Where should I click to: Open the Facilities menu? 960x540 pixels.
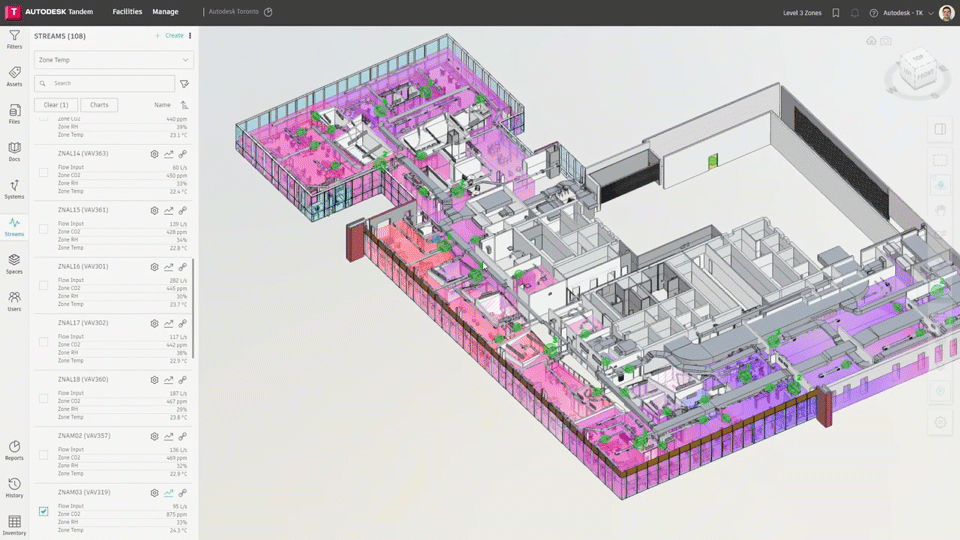(x=127, y=12)
